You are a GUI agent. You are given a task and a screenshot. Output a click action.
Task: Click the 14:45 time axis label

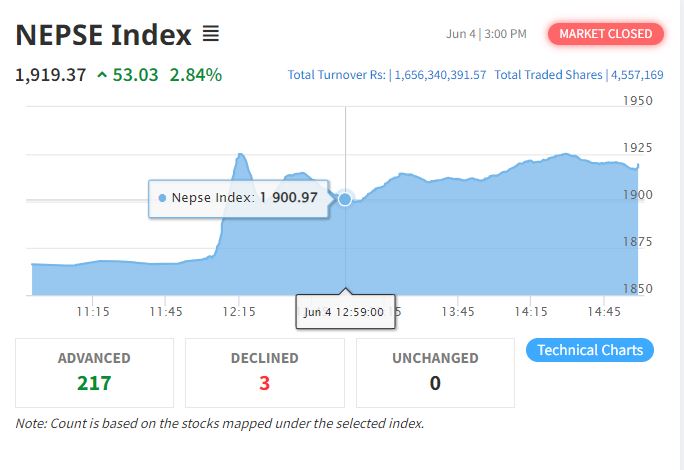(604, 312)
